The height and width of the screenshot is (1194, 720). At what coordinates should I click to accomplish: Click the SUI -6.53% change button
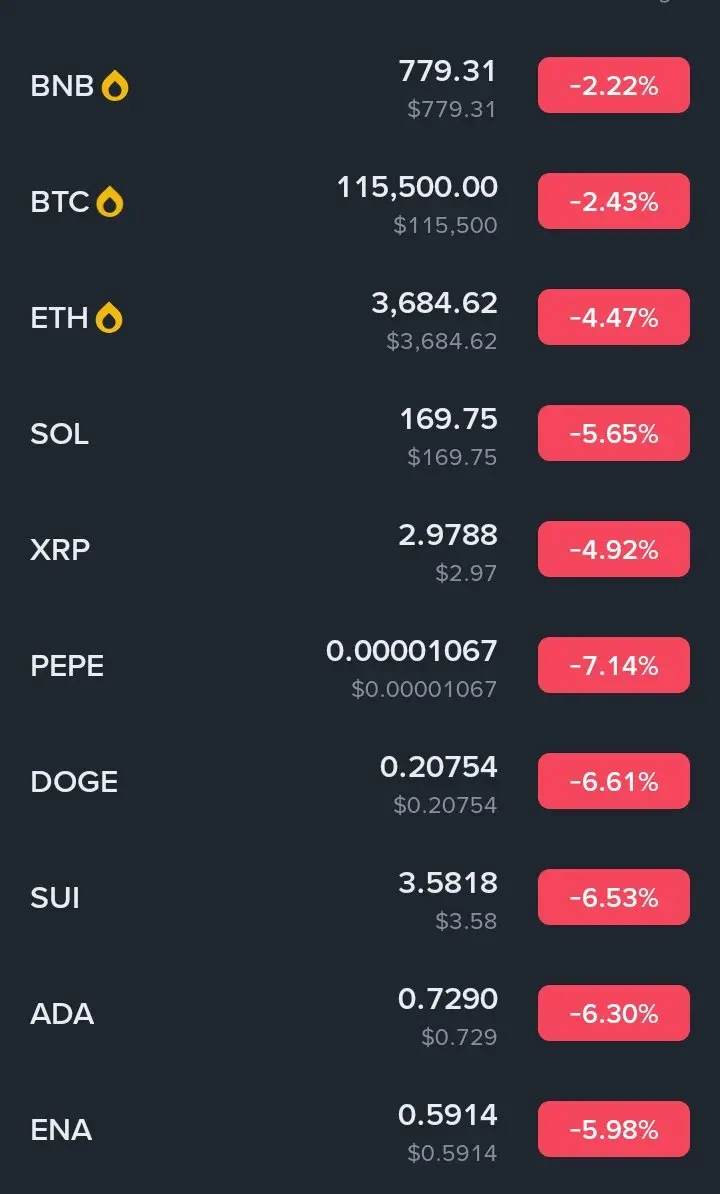(613, 897)
